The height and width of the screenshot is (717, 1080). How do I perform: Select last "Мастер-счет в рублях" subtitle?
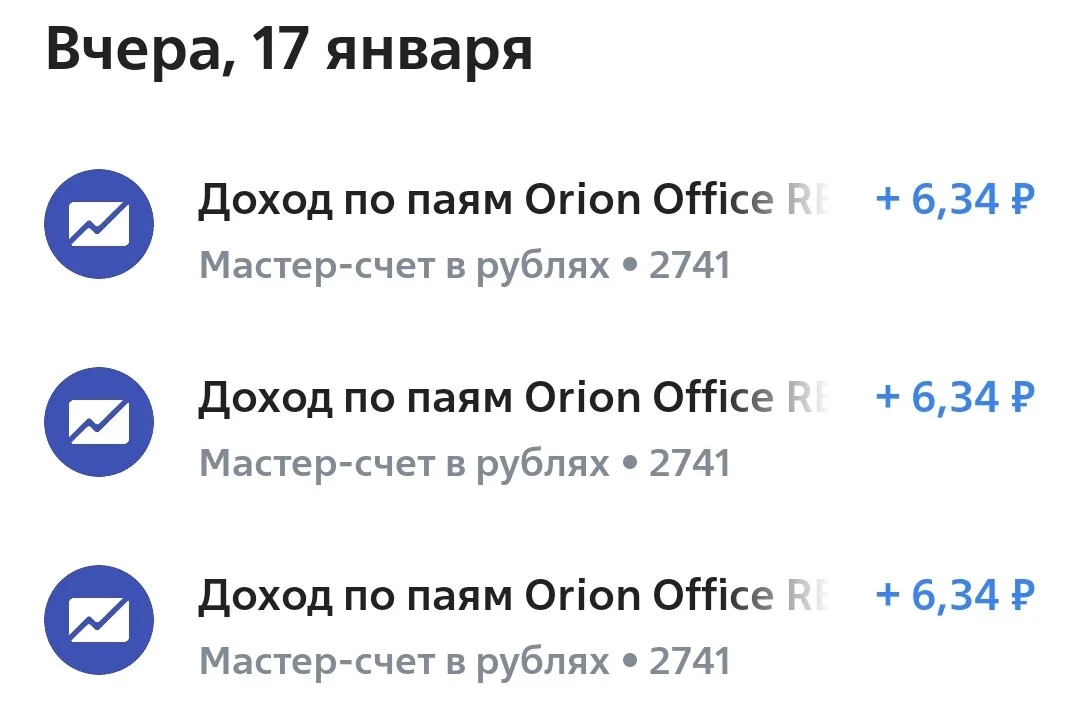coord(404,662)
